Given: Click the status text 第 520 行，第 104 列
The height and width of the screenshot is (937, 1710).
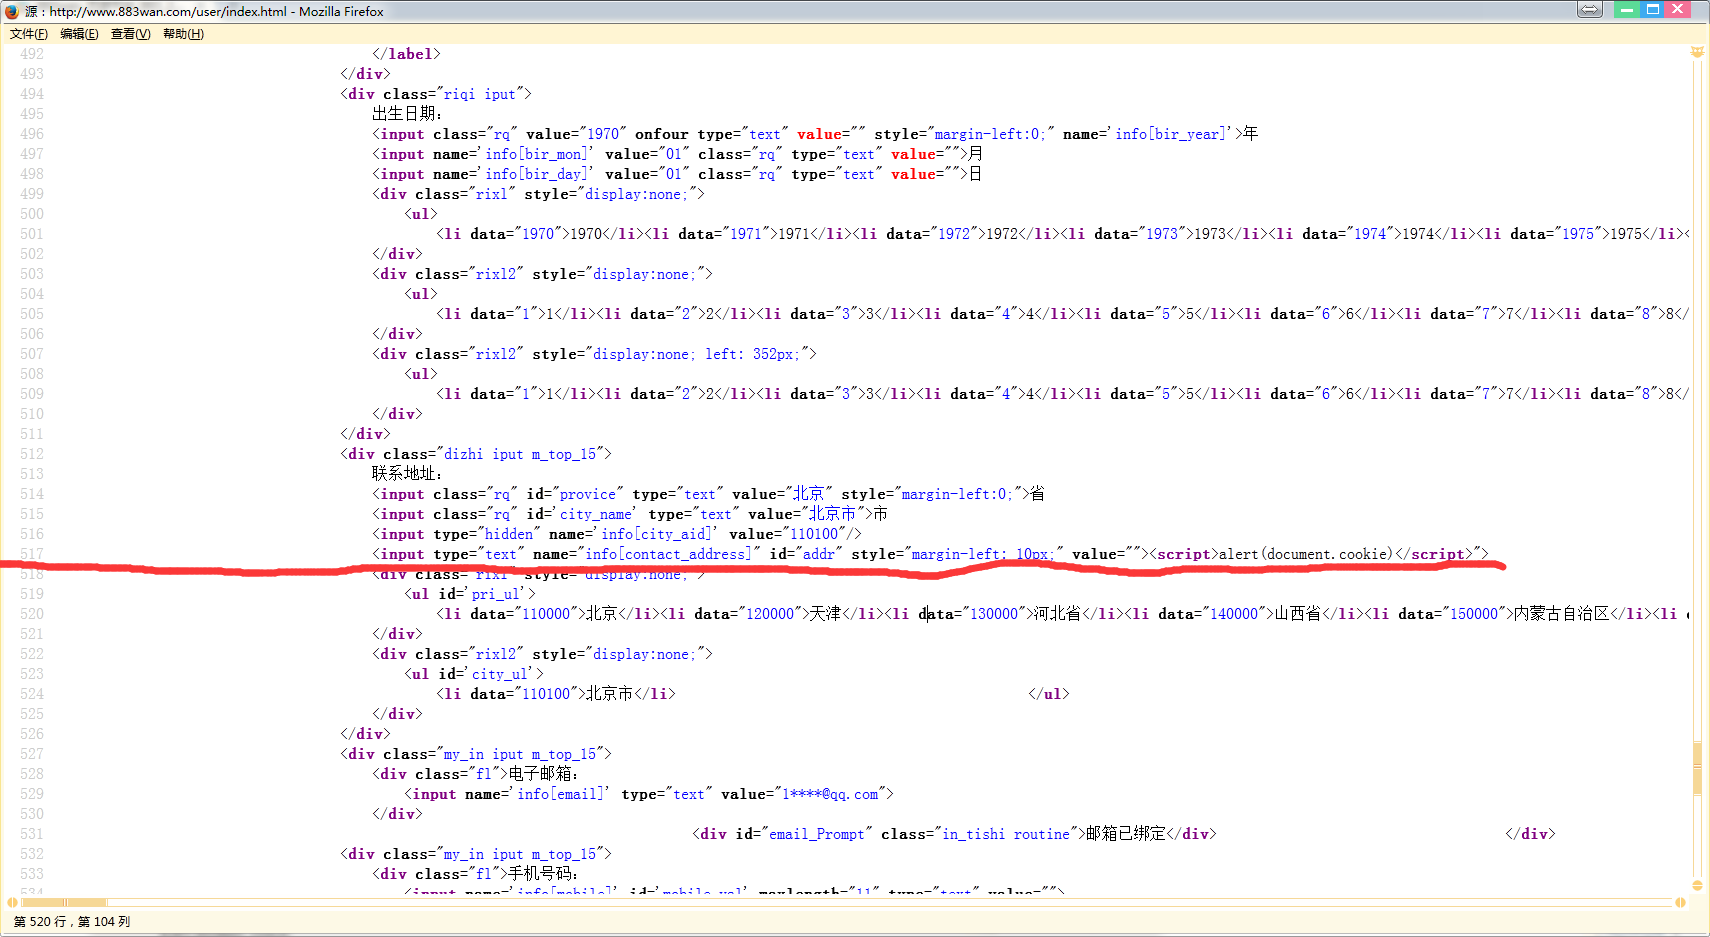Looking at the screenshot, I should pos(72,922).
